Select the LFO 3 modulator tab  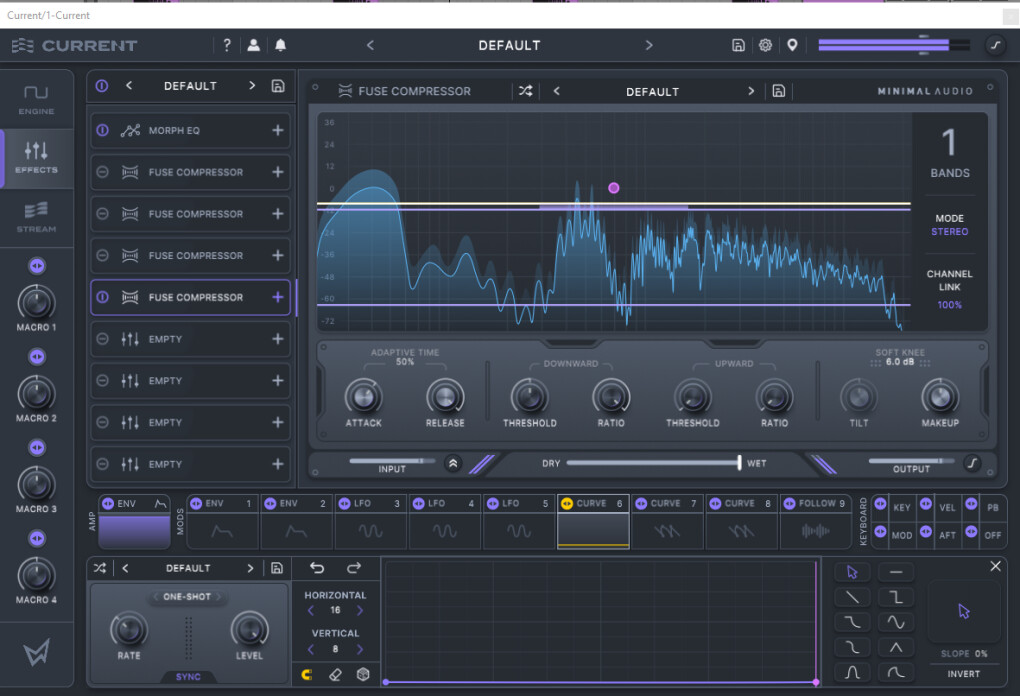pyautogui.click(x=371, y=522)
